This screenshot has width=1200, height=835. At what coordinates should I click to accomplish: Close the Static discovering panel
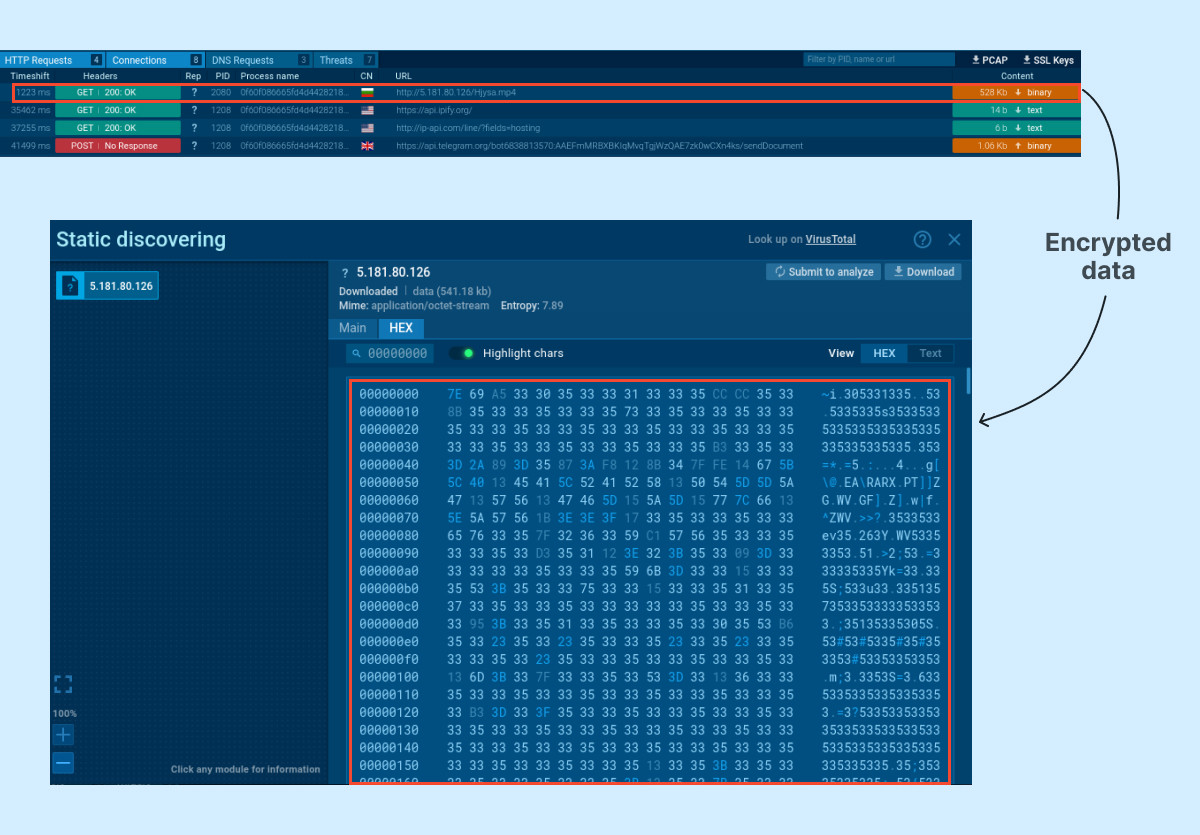click(x=954, y=240)
